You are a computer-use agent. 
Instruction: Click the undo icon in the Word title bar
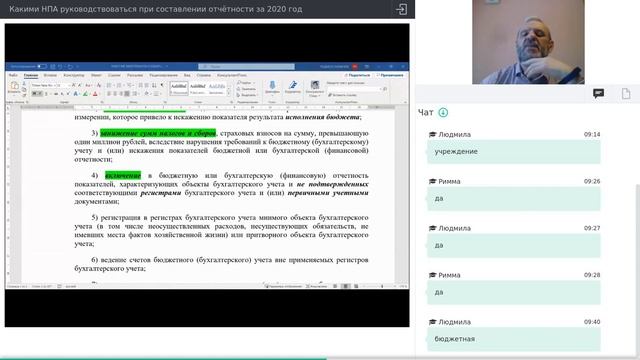[60, 67]
